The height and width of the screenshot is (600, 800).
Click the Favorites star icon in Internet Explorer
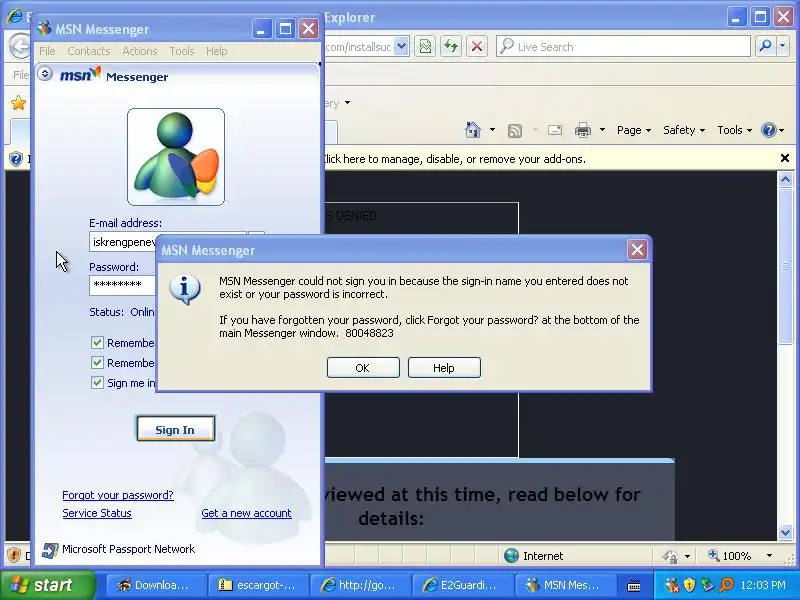coord(19,103)
